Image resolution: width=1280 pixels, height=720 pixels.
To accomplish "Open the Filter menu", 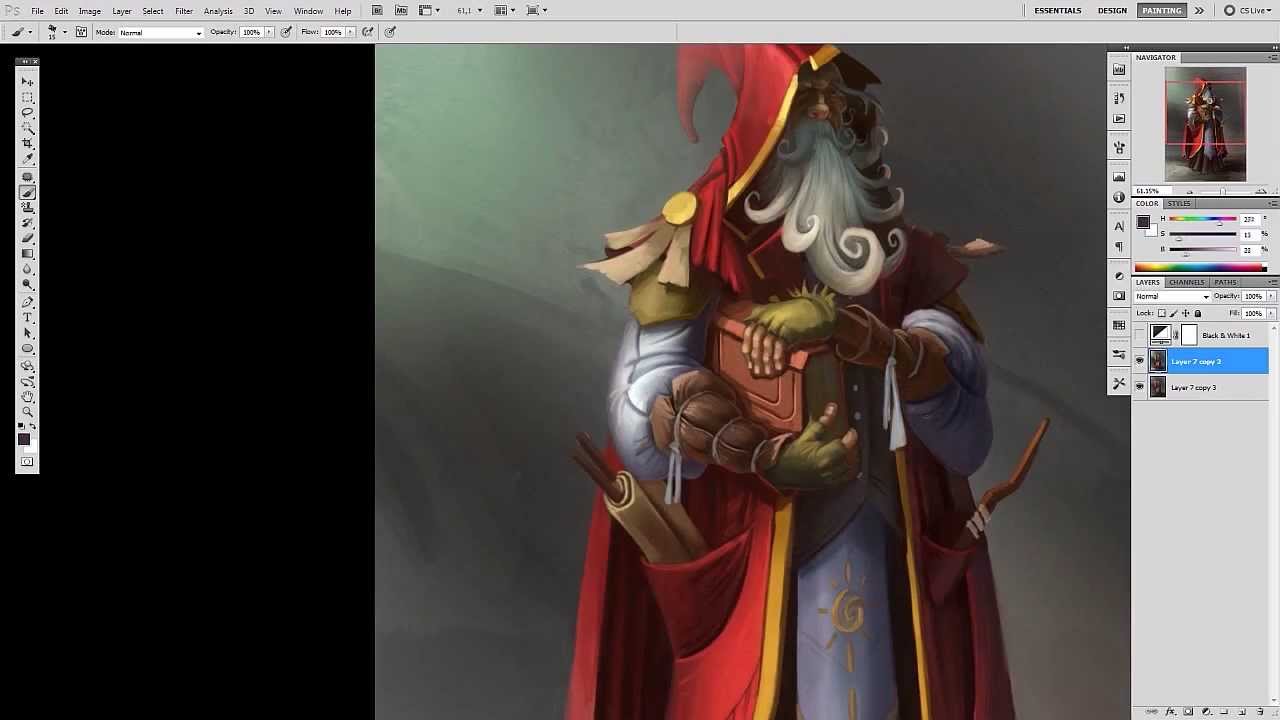I will (x=184, y=11).
